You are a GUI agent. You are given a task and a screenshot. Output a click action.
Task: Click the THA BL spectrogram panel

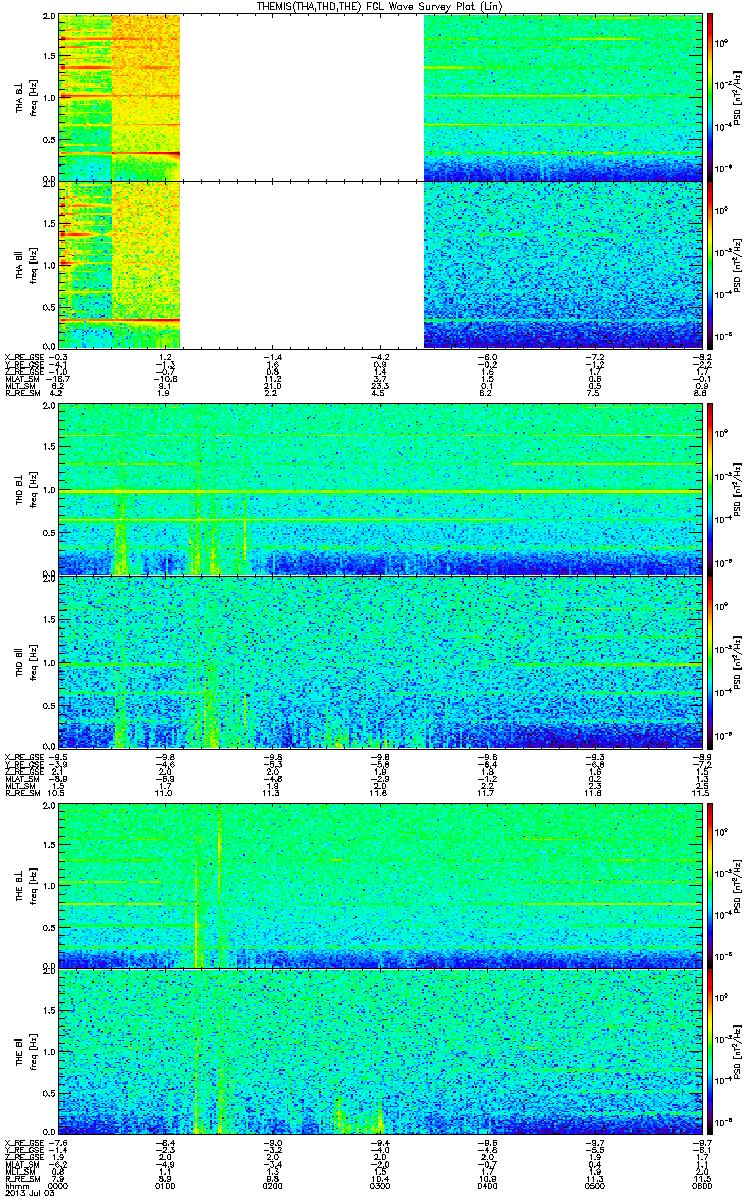380,98
